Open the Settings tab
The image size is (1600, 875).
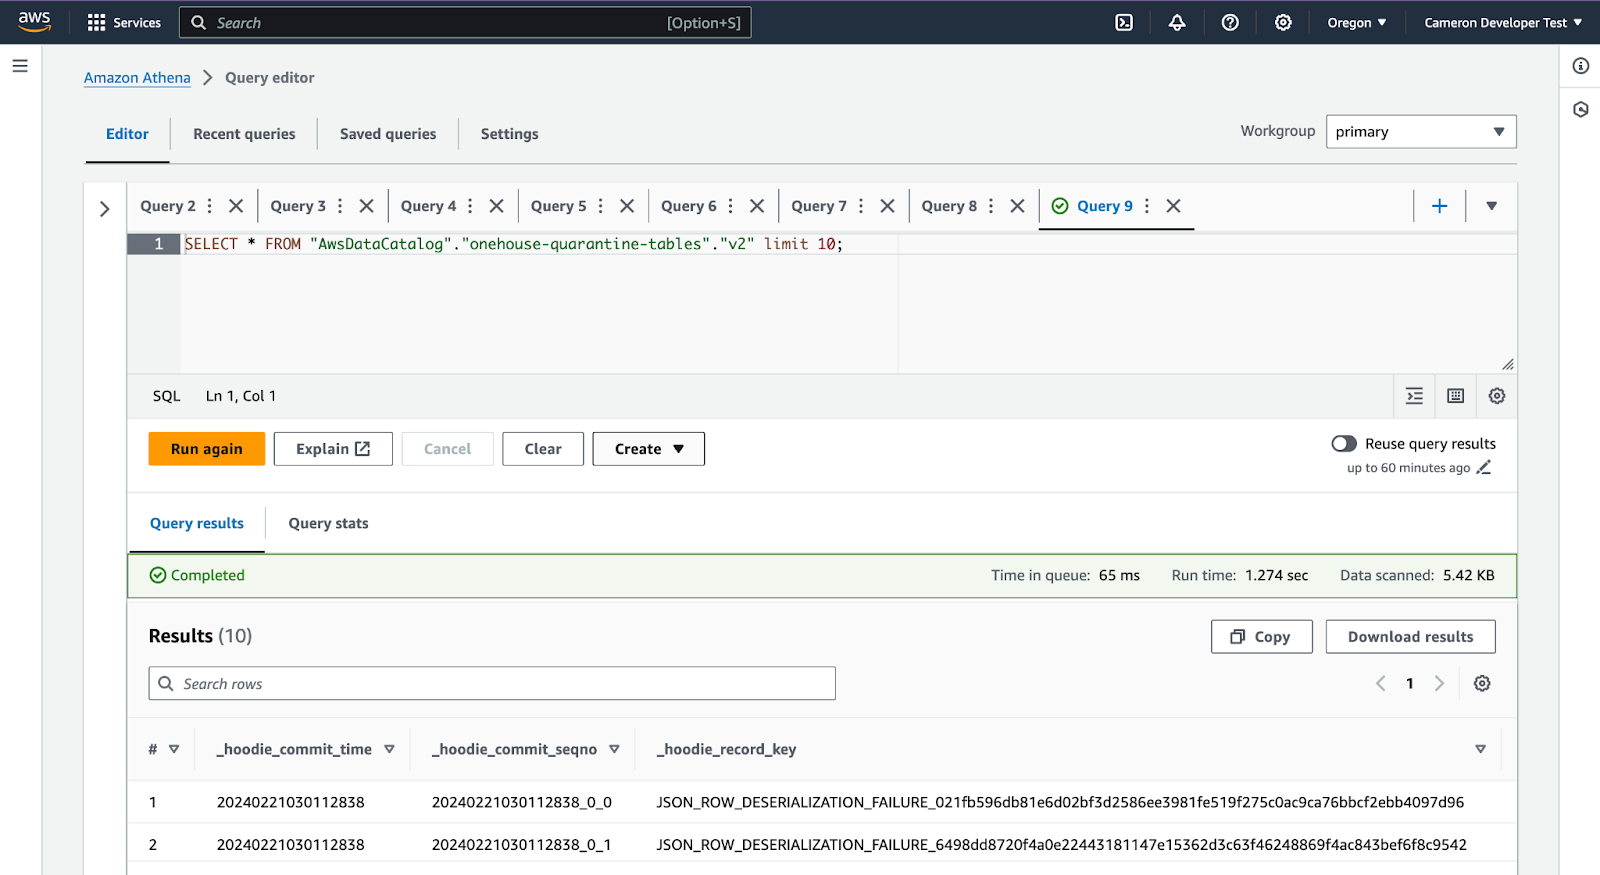tap(510, 134)
